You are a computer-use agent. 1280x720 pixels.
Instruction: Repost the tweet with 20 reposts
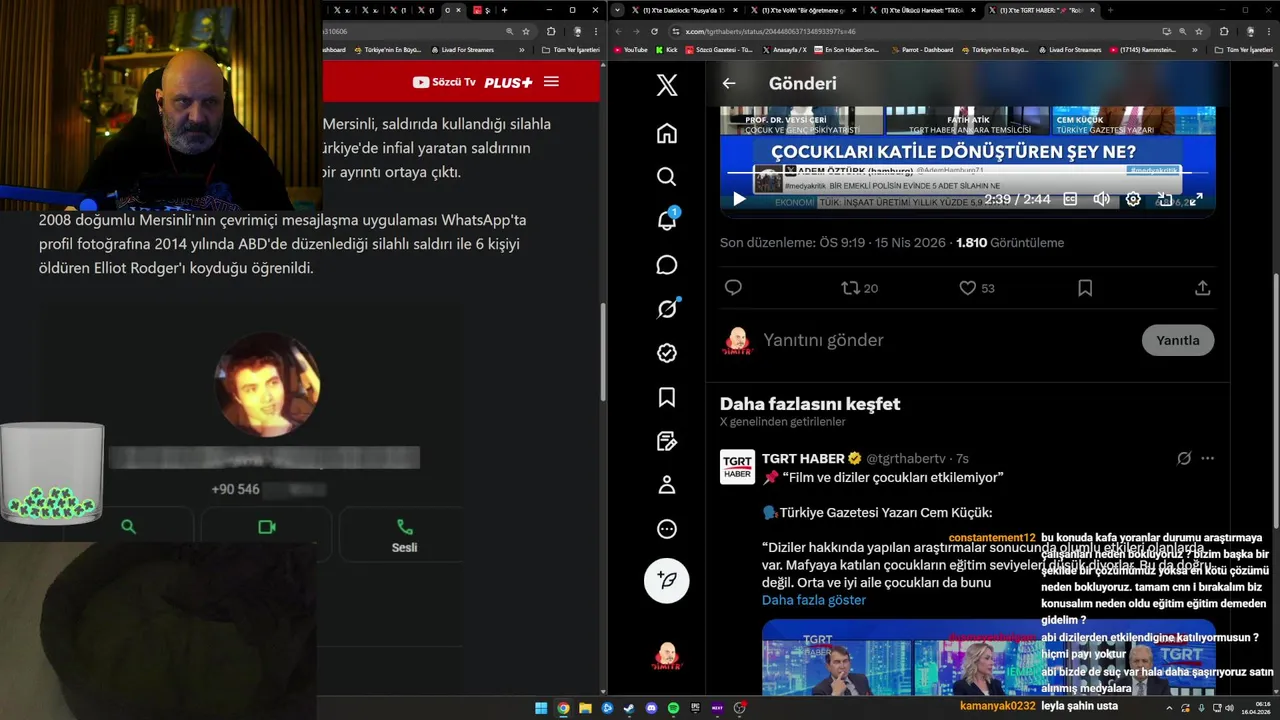(x=859, y=288)
